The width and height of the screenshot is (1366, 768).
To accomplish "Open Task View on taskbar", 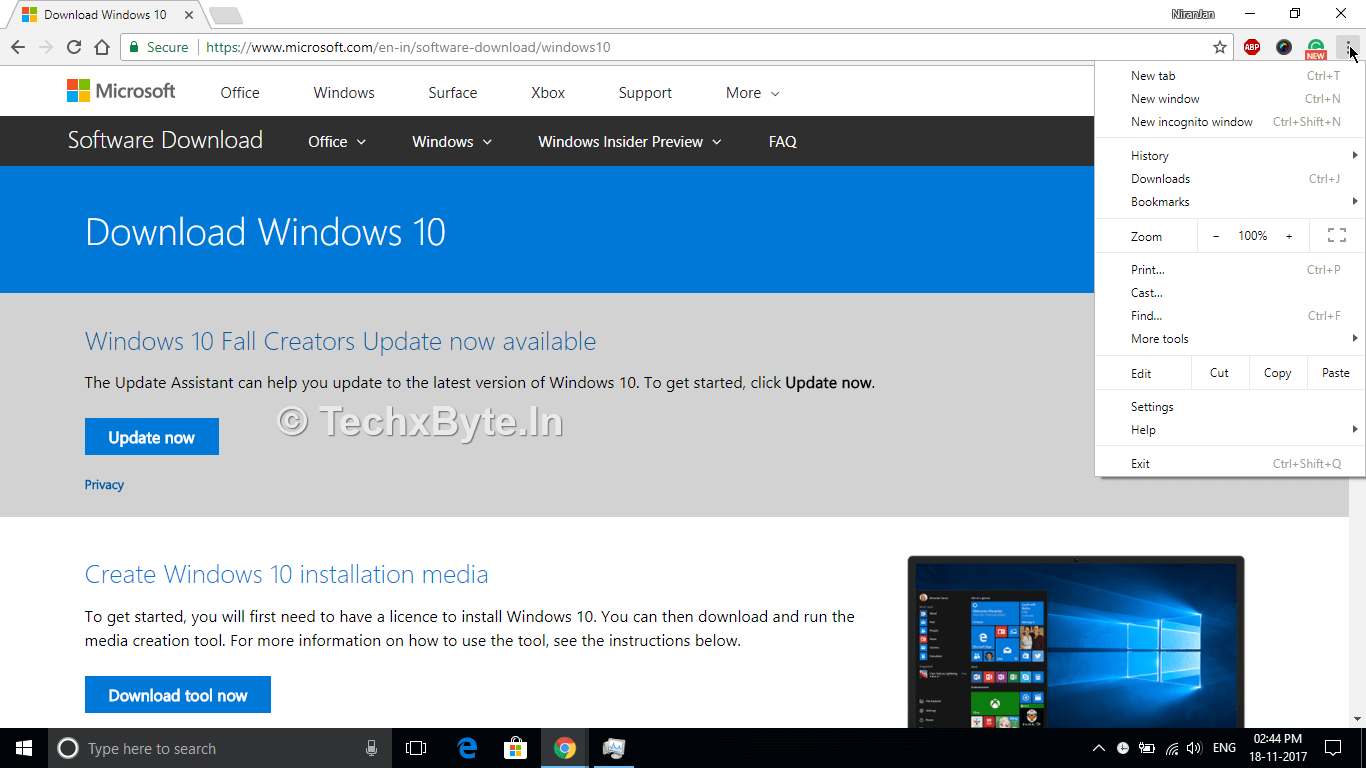I will (x=416, y=748).
